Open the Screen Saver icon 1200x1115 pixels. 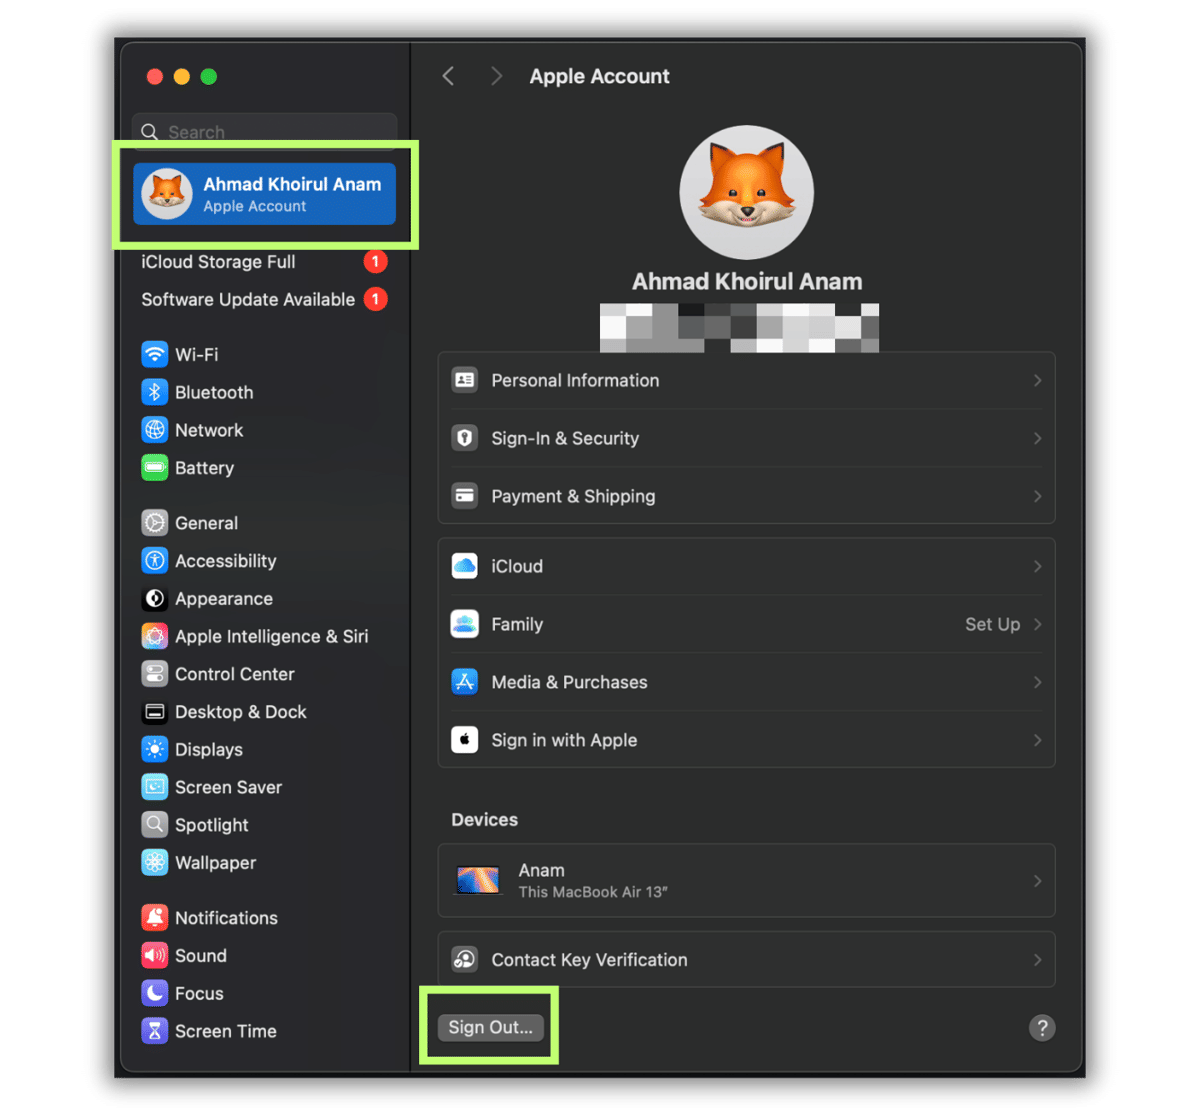(154, 787)
